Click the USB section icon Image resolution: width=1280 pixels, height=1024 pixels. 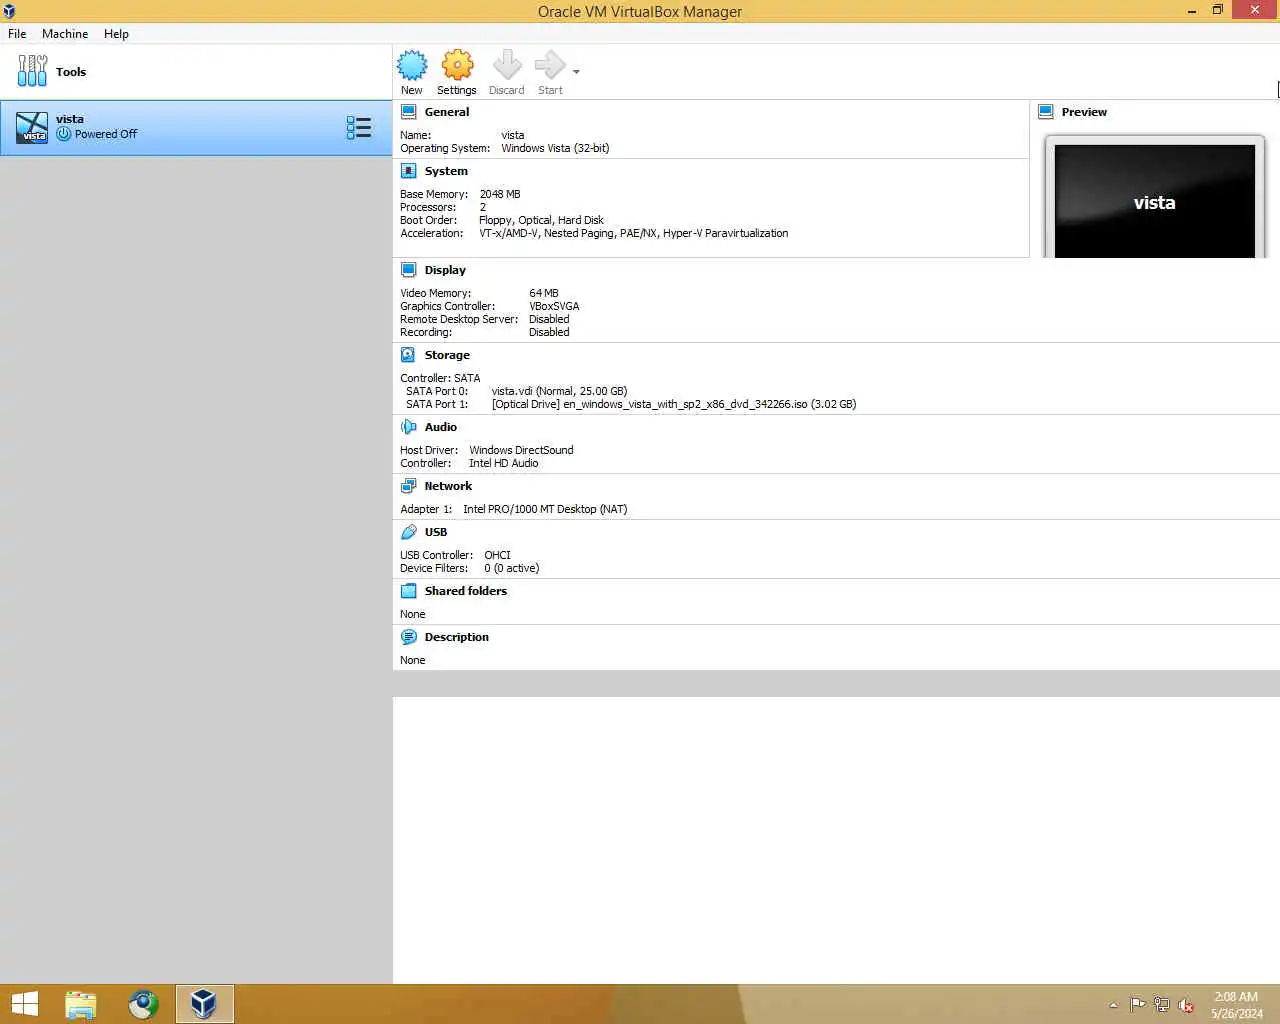pos(408,532)
